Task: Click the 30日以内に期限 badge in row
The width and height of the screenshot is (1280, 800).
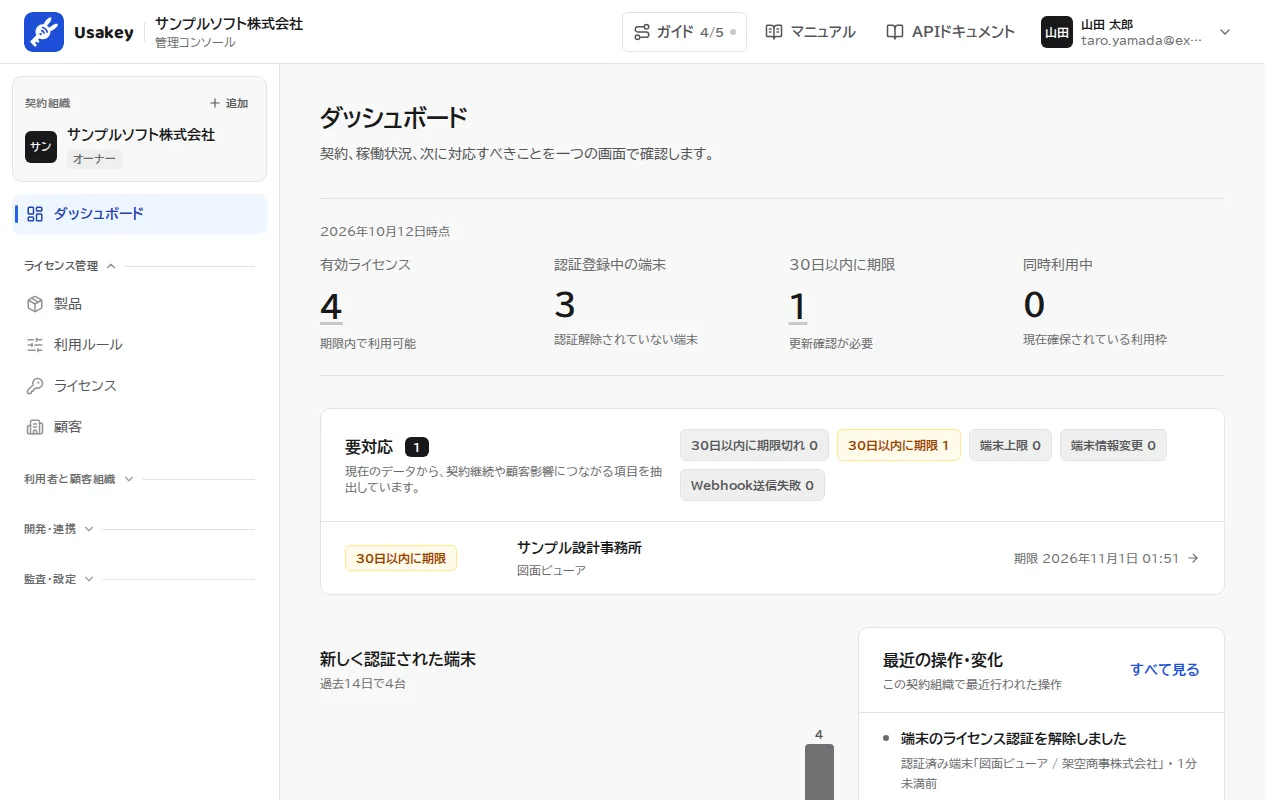Action: tap(401, 558)
